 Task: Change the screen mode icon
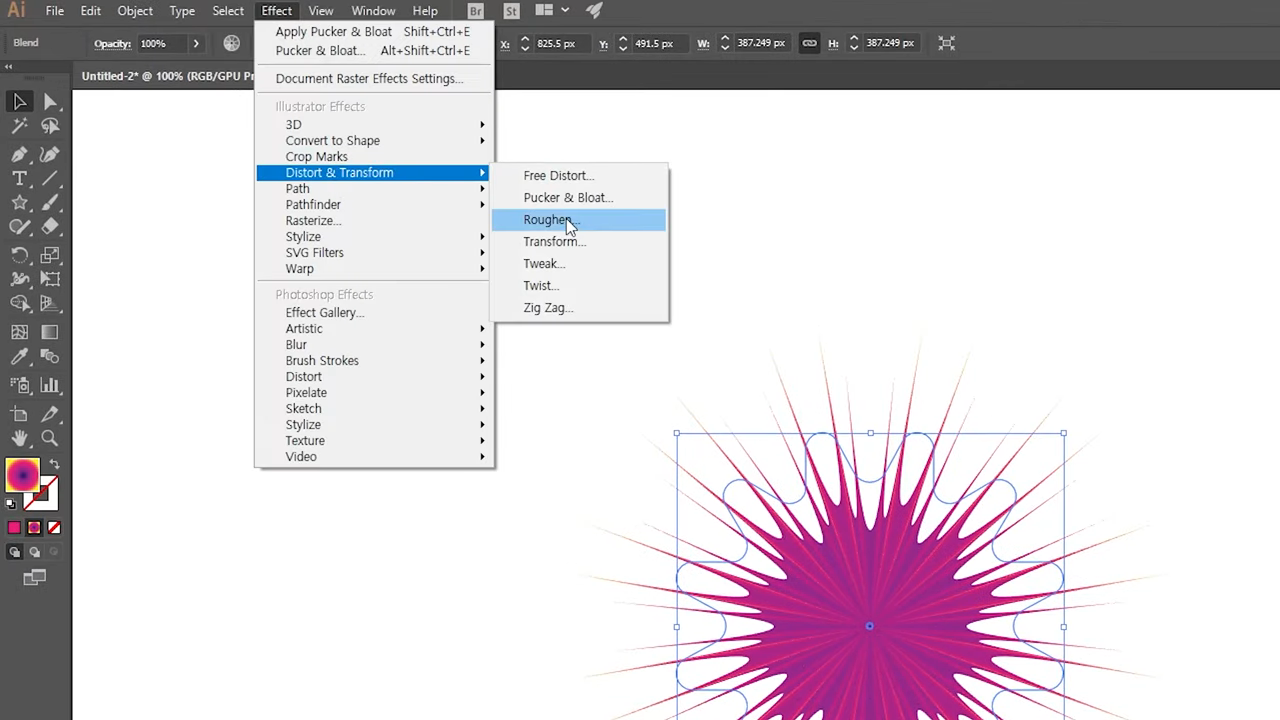pos(35,577)
